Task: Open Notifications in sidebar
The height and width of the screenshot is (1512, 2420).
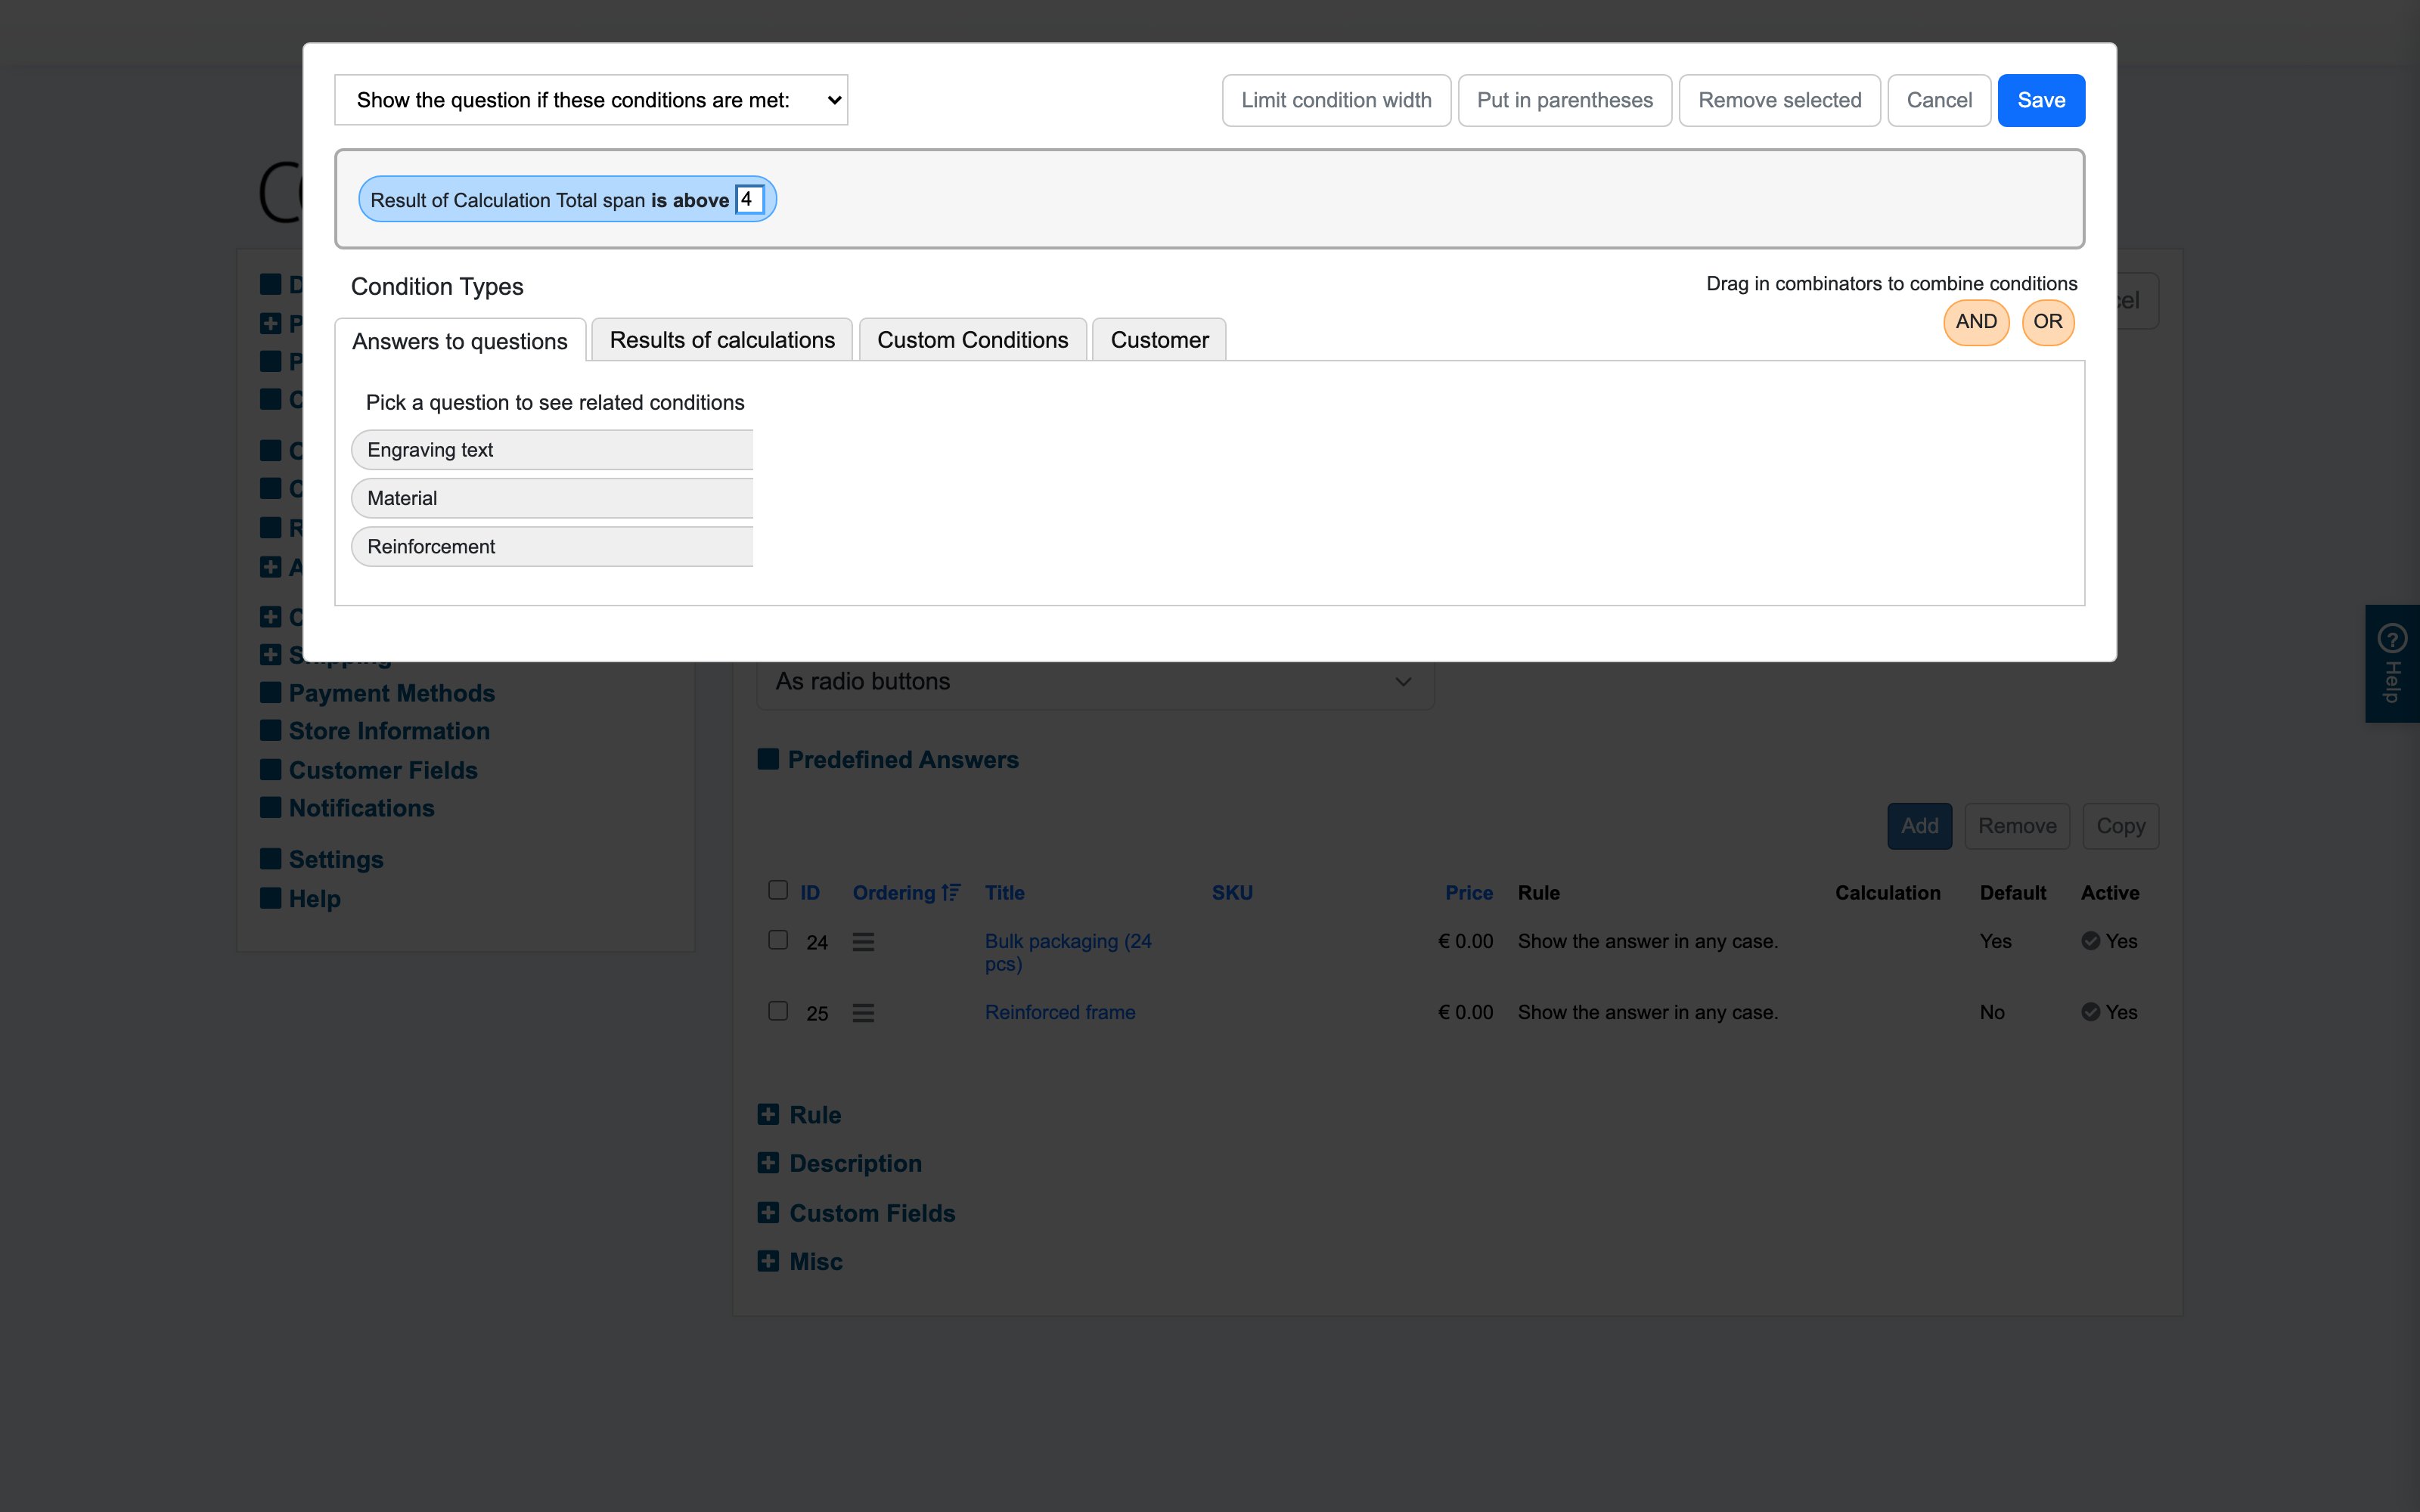Action: 361,808
